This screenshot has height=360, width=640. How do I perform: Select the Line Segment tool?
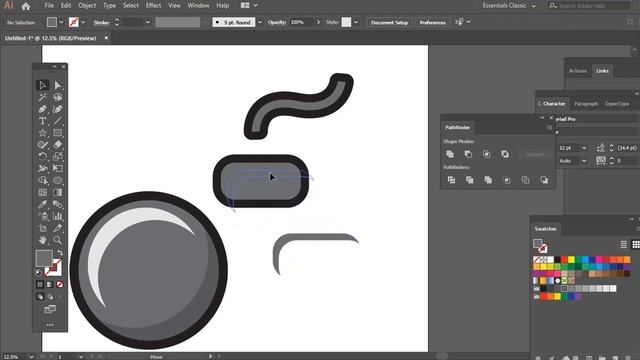click(58, 121)
